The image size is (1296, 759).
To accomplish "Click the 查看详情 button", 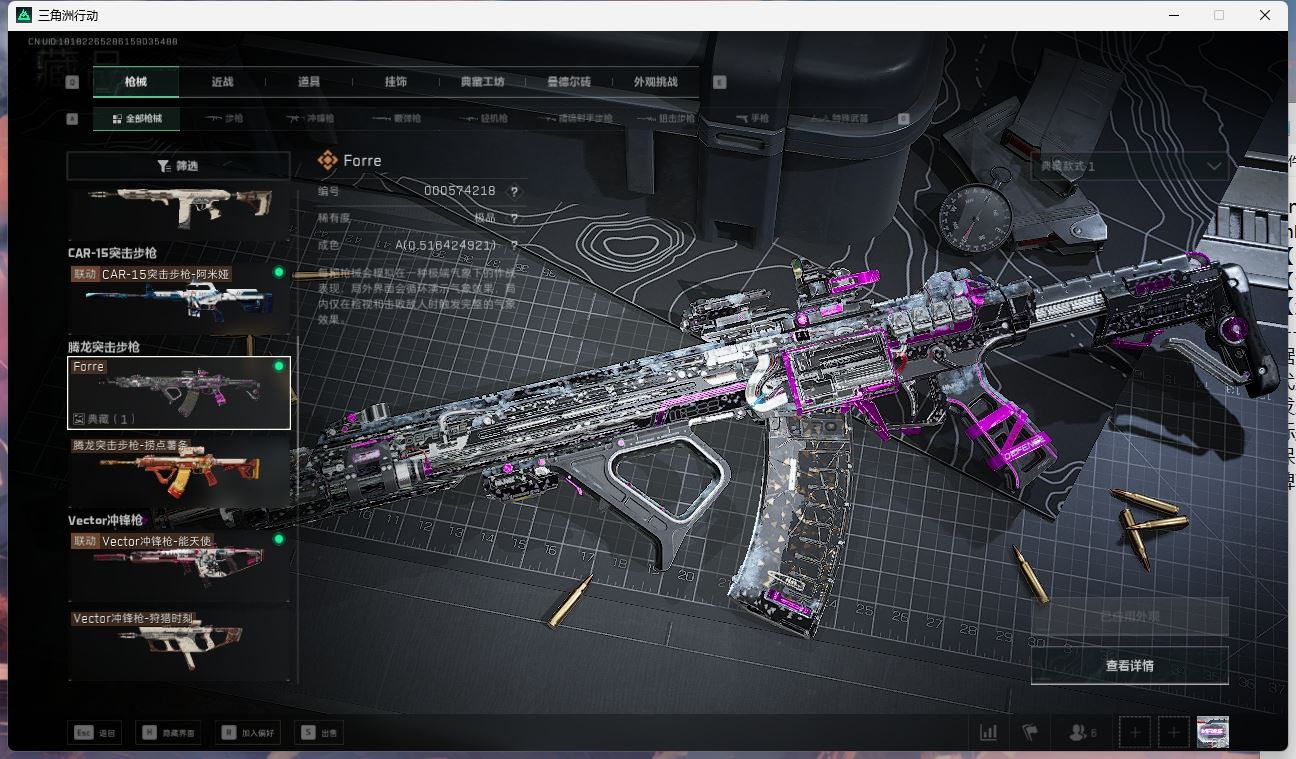I will tap(1129, 666).
